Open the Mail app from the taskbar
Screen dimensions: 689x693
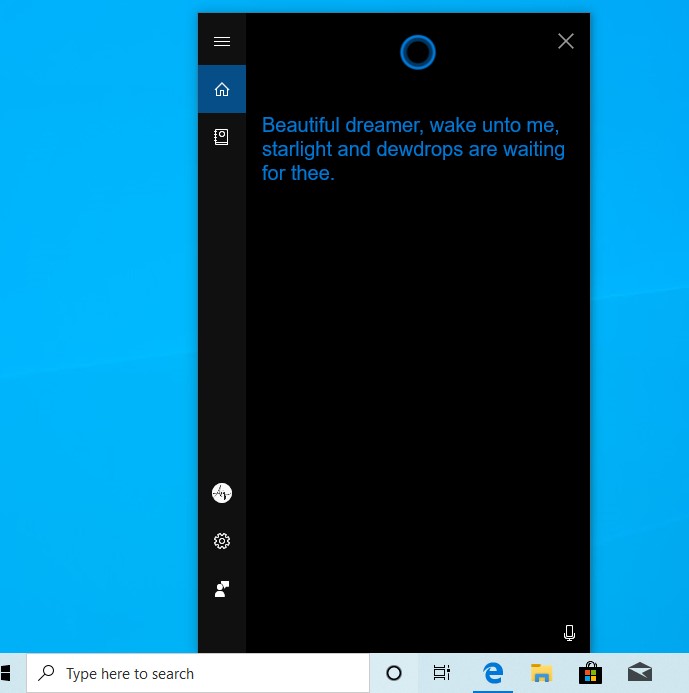pyautogui.click(x=640, y=673)
